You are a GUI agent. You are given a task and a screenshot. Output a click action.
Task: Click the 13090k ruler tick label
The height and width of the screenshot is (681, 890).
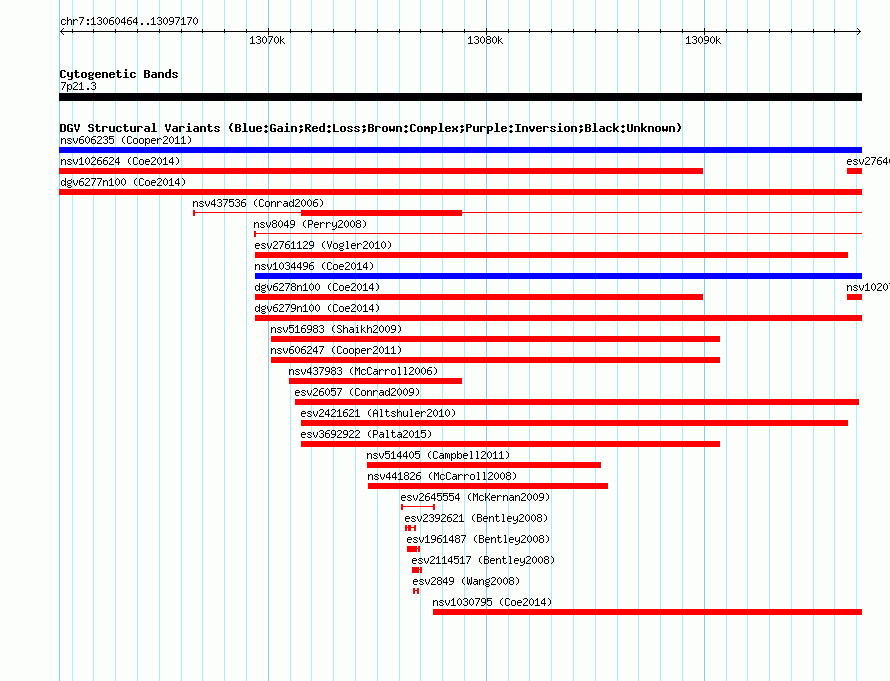point(703,40)
